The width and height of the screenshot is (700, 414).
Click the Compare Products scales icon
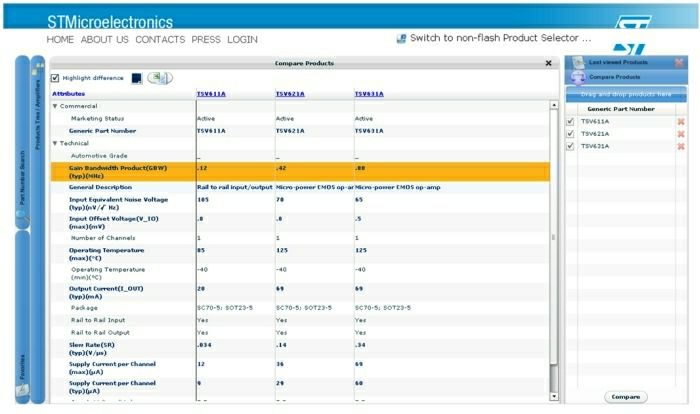pos(578,77)
